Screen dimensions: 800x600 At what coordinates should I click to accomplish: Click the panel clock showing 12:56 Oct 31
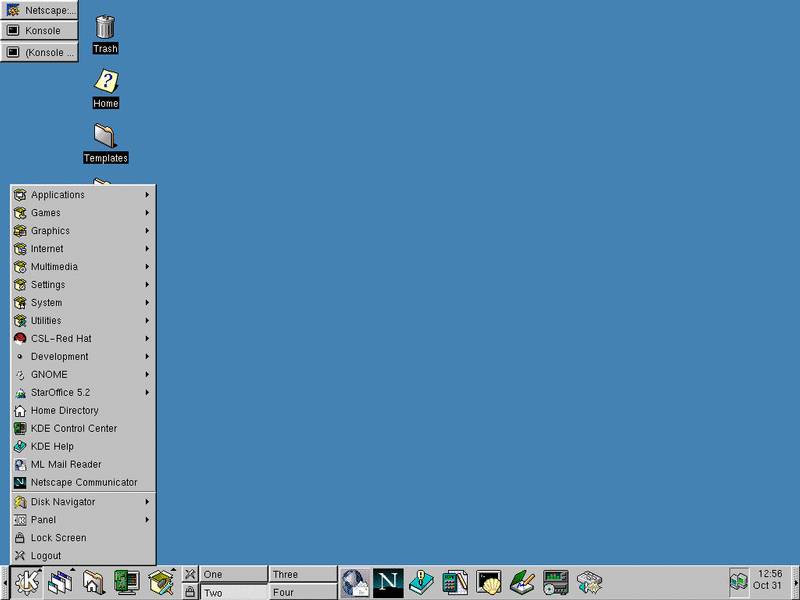769,580
